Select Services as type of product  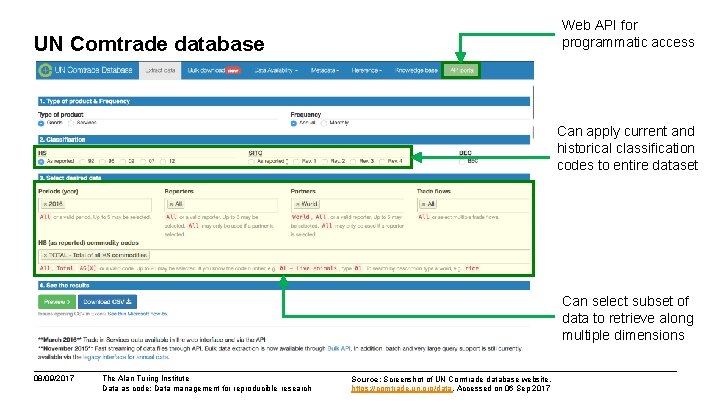71,123
